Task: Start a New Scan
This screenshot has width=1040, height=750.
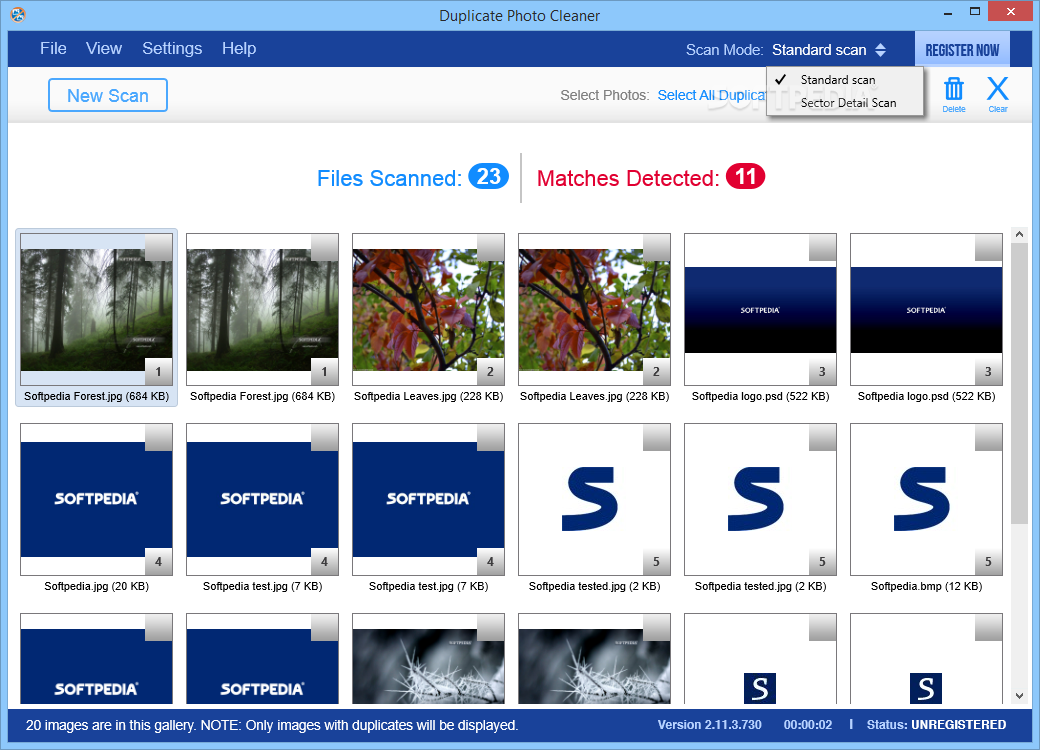Action: coord(107,95)
